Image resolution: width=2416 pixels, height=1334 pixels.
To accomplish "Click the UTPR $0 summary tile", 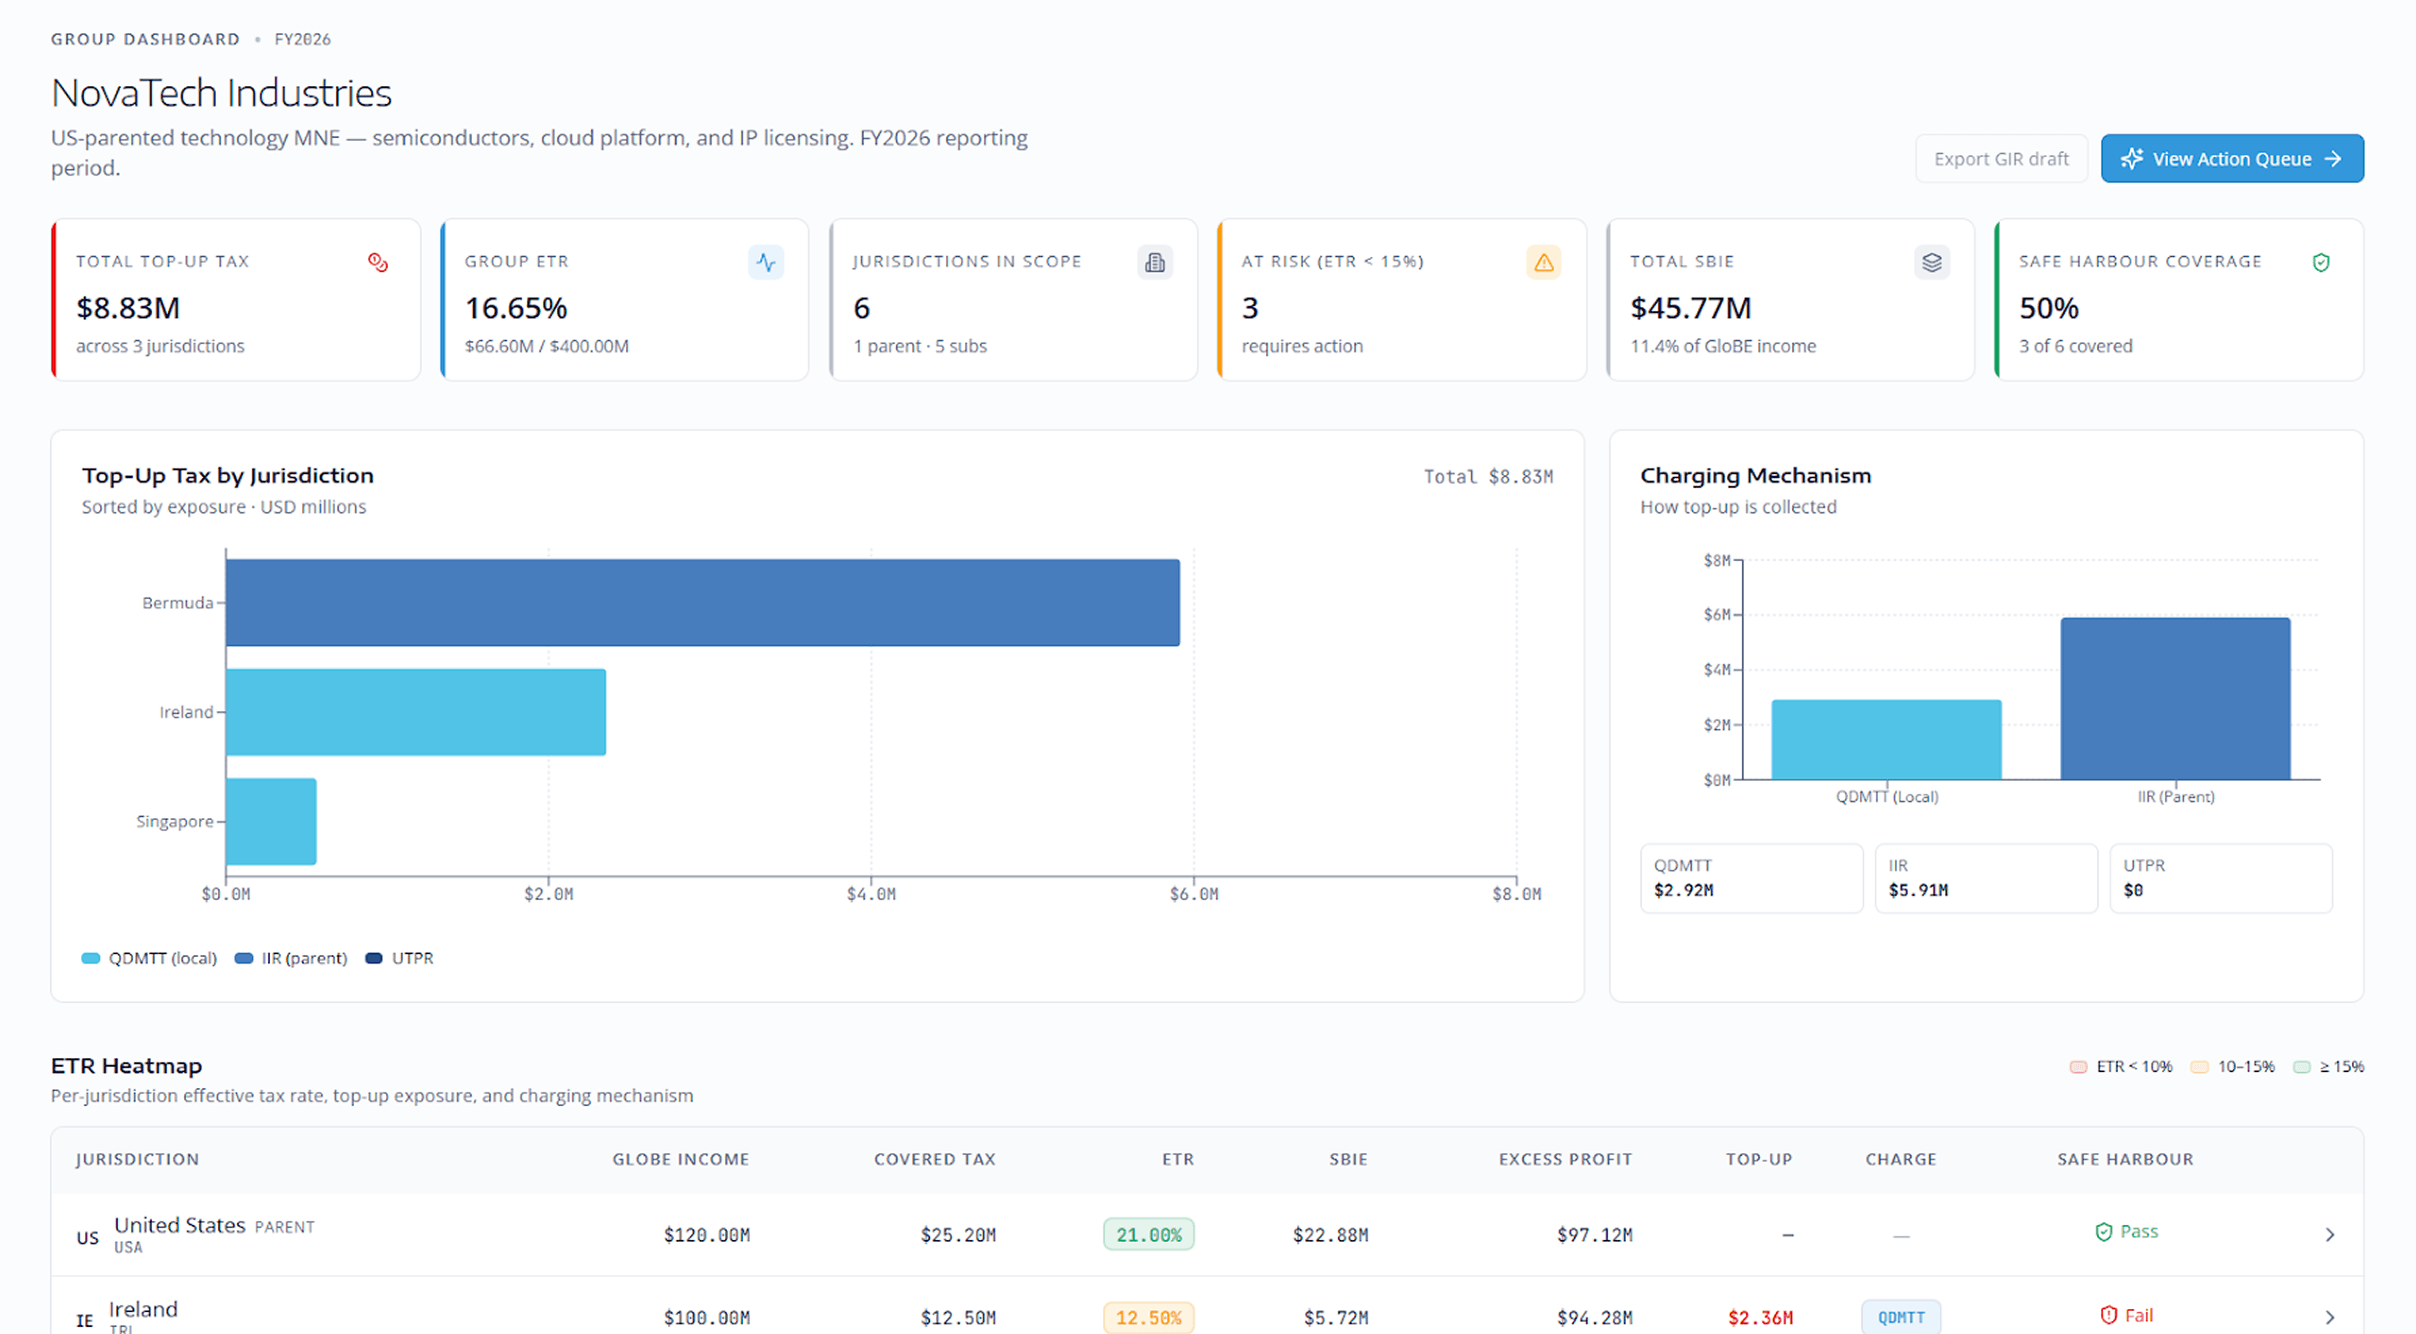I will 2221,878.
